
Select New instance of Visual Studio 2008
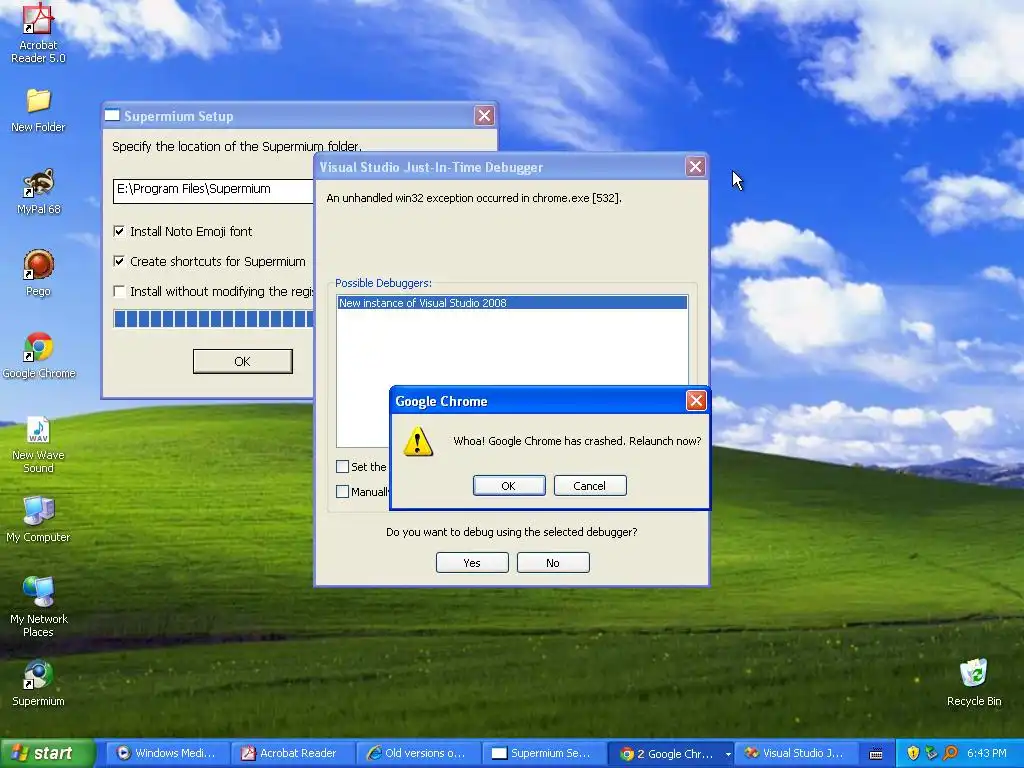512,303
